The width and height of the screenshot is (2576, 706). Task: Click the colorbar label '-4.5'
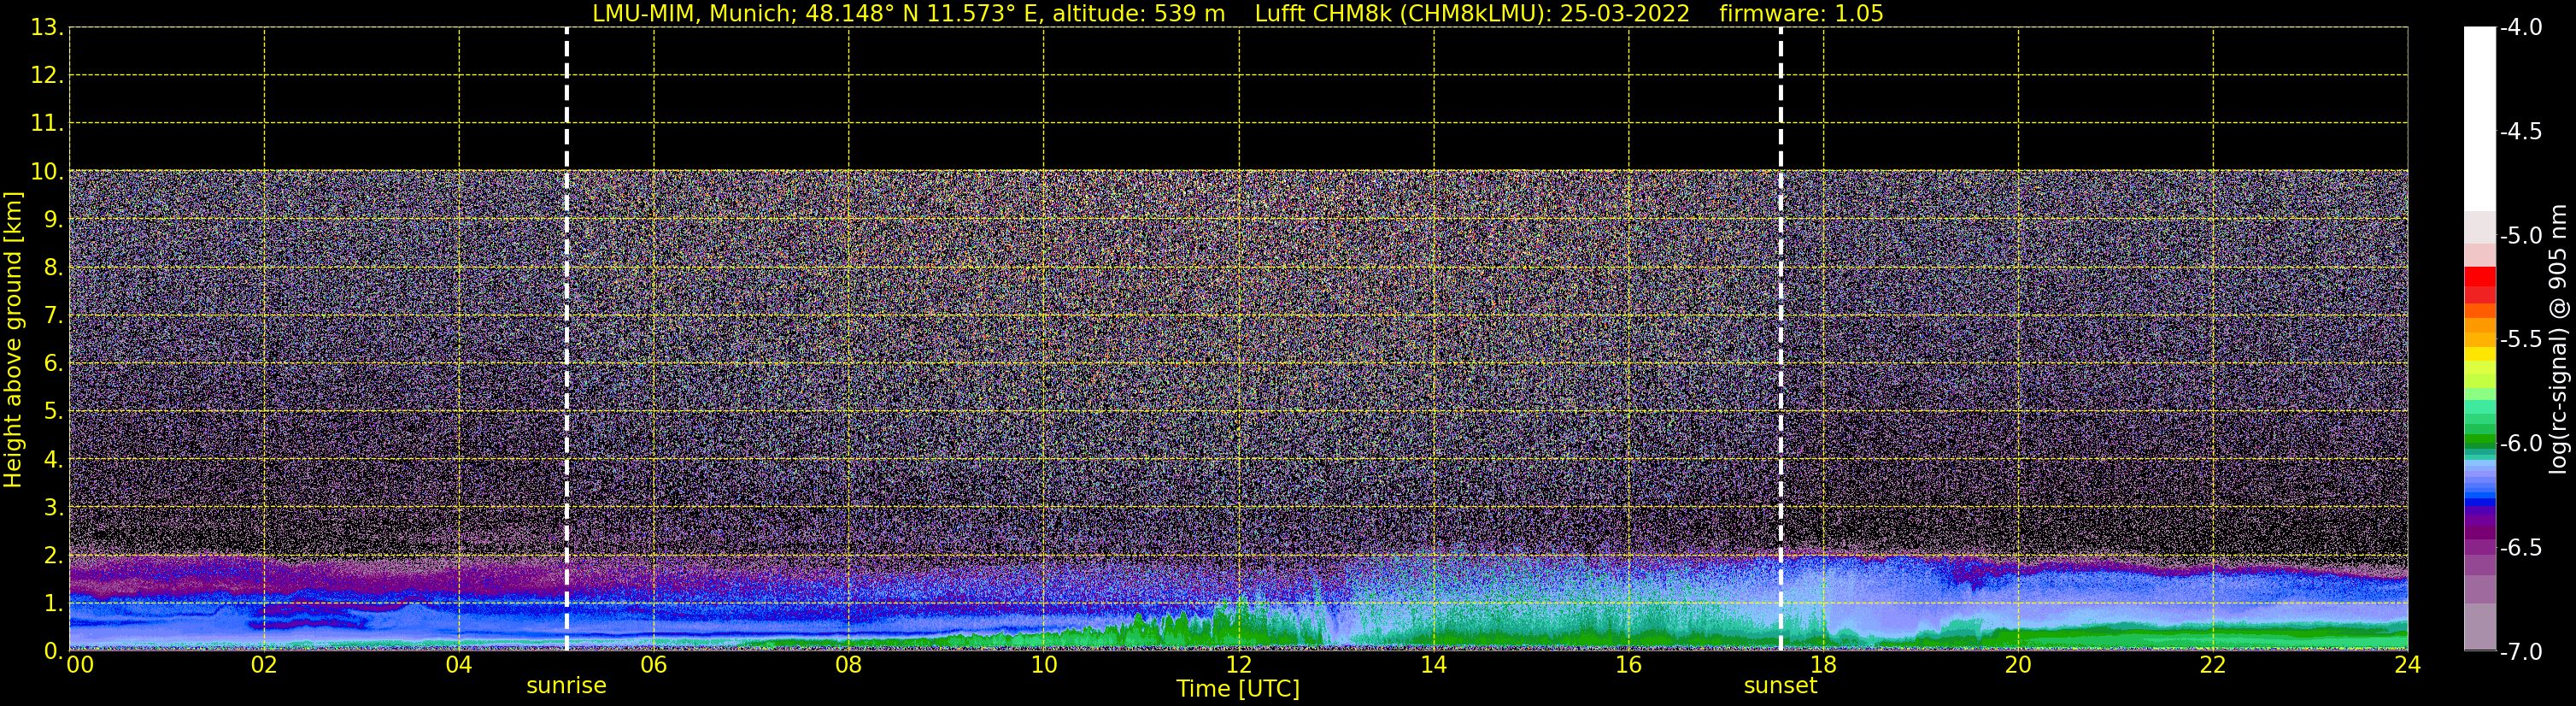point(2520,132)
